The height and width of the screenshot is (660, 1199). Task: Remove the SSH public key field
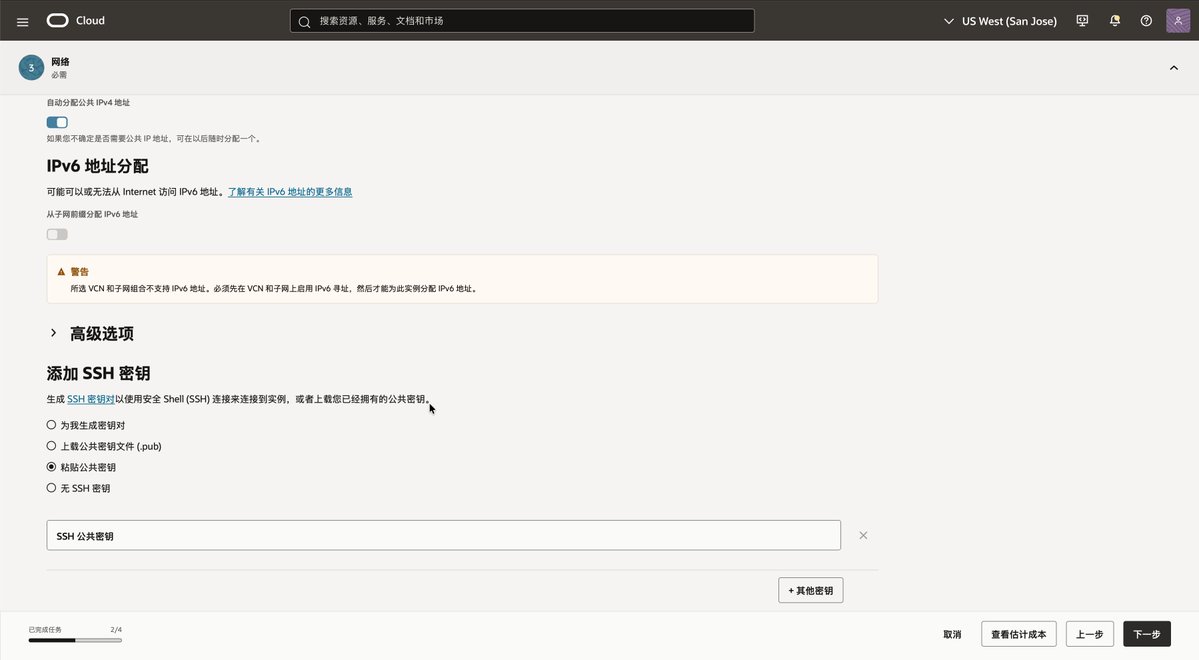tap(863, 535)
